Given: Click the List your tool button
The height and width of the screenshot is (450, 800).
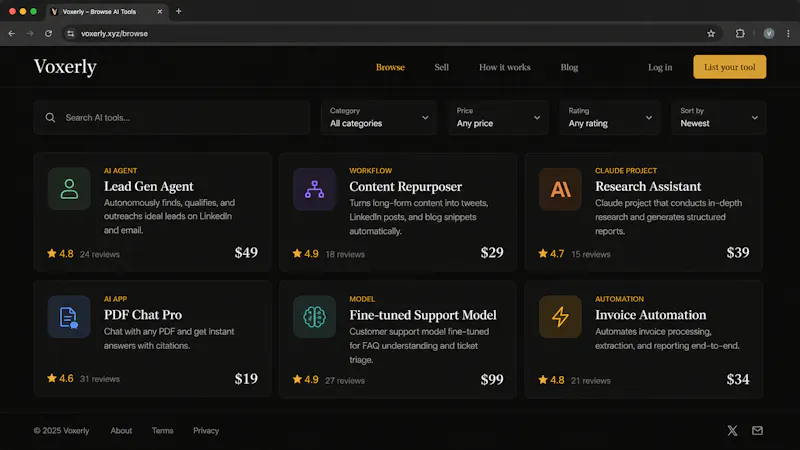Looking at the screenshot, I should pyautogui.click(x=730, y=67).
